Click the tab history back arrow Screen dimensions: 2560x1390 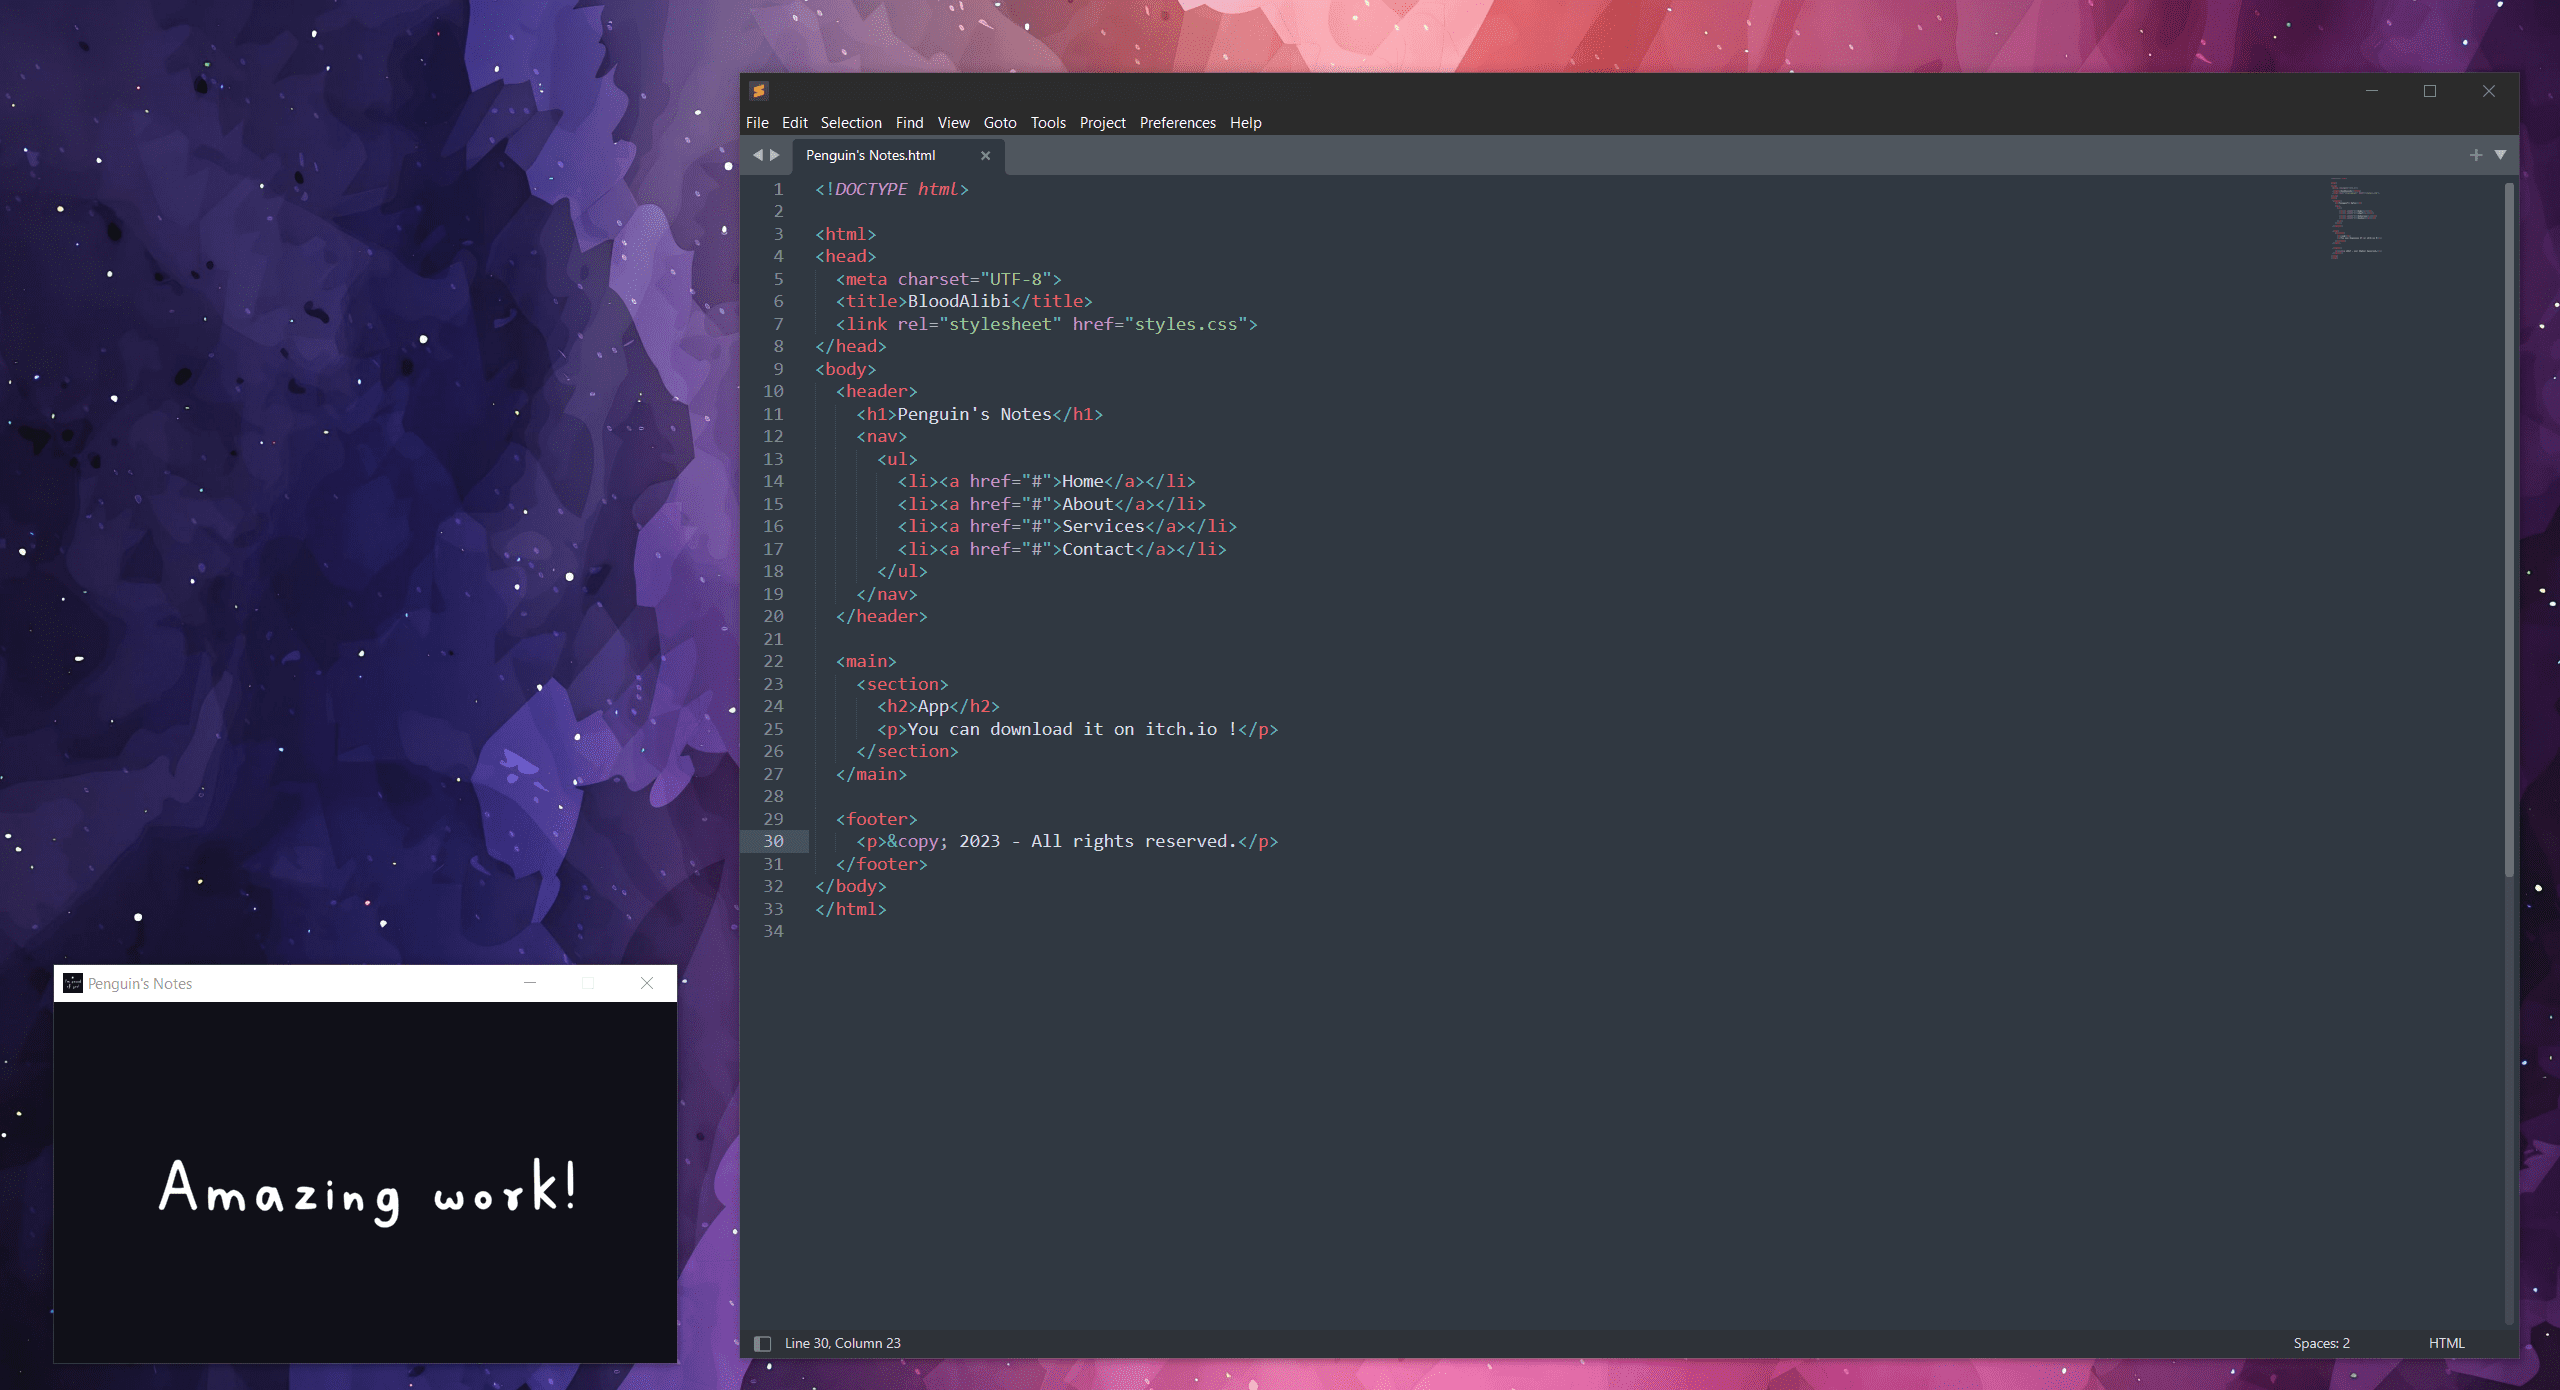click(757, 155)
